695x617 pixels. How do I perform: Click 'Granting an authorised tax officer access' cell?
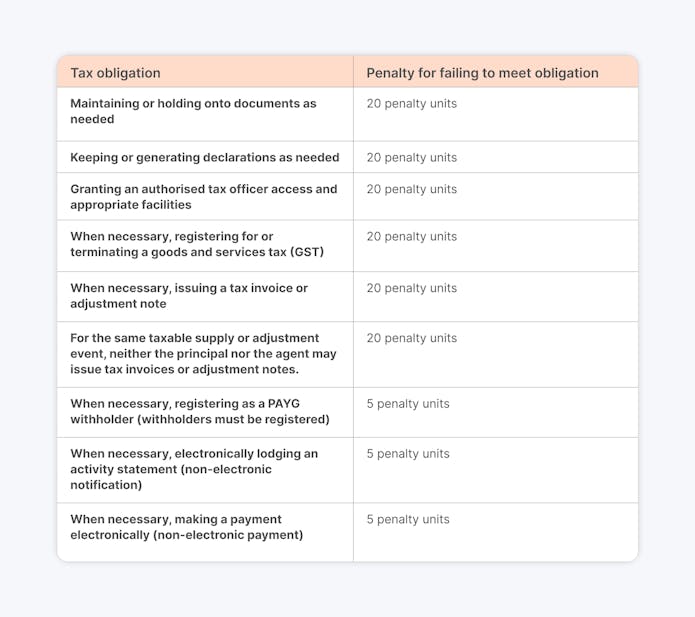[203, 197]
